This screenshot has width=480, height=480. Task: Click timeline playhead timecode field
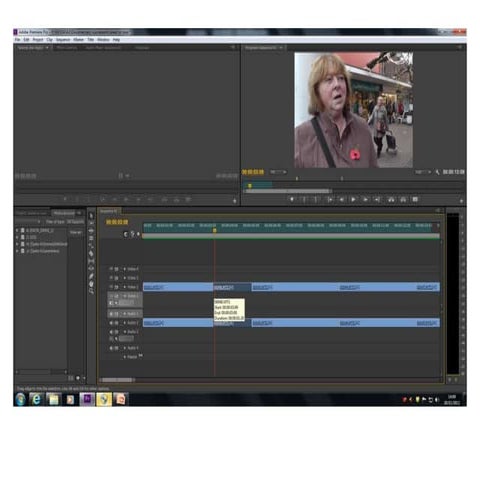pyautogui.click(x=117, y=222)
